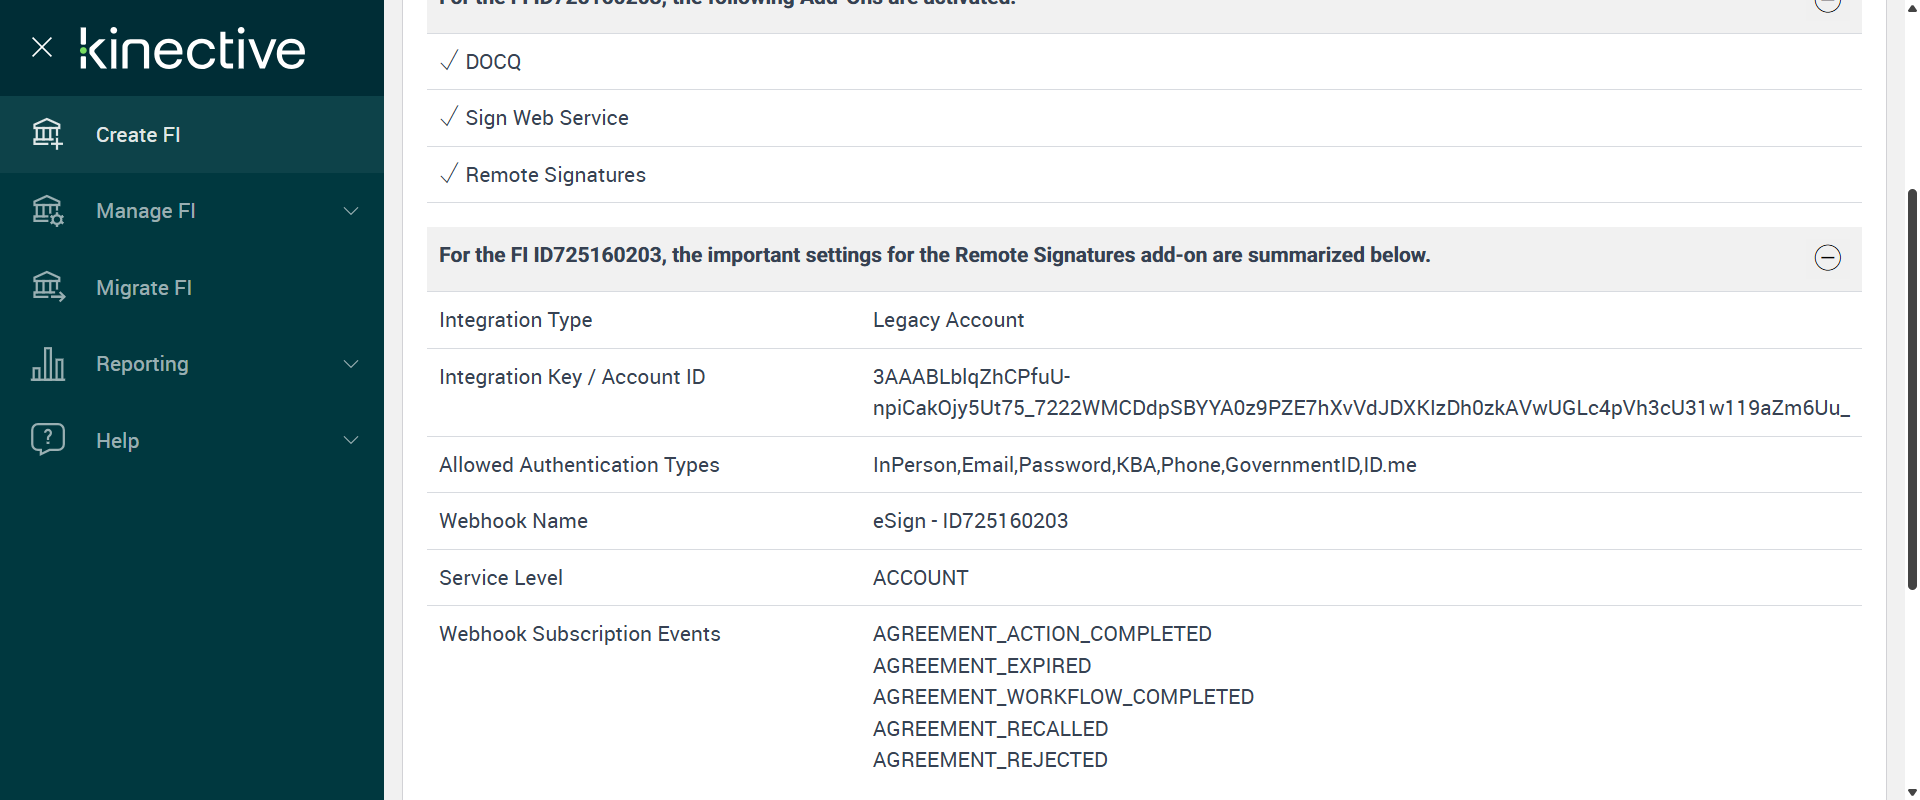
Task: Expand the Reporting submenu chevron
Action: pos(351,364)
